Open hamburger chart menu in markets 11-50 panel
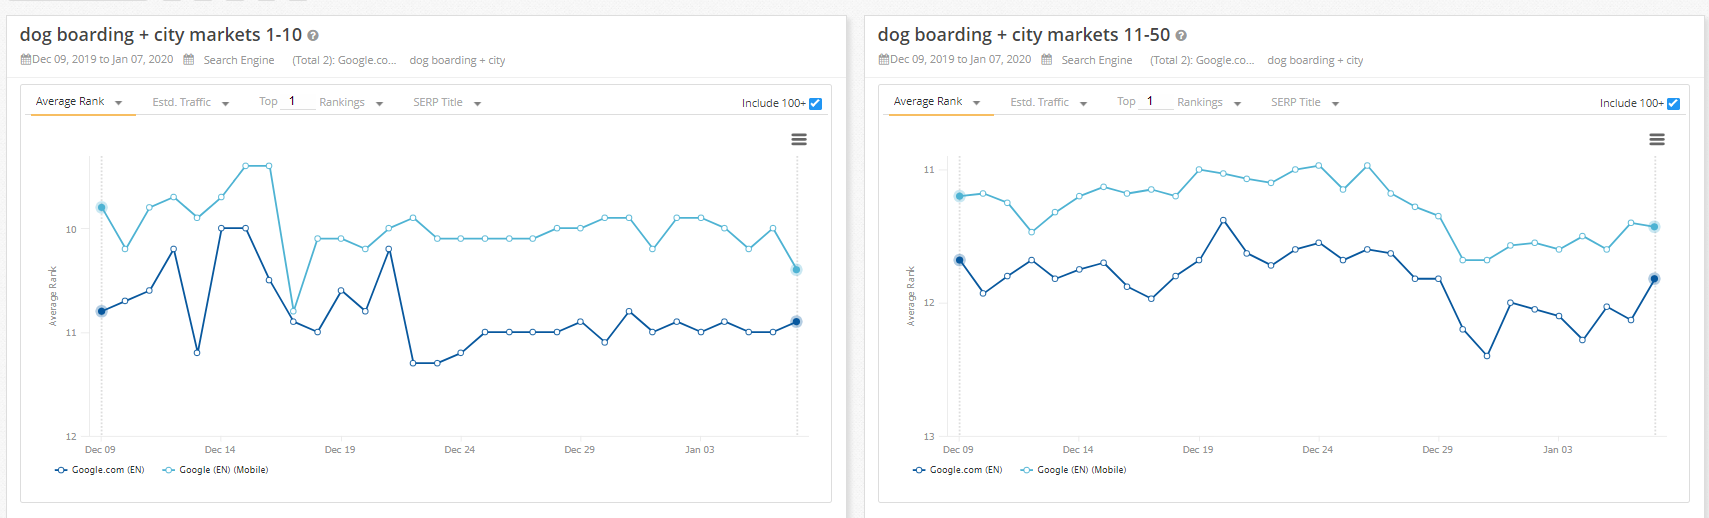 1657,140
